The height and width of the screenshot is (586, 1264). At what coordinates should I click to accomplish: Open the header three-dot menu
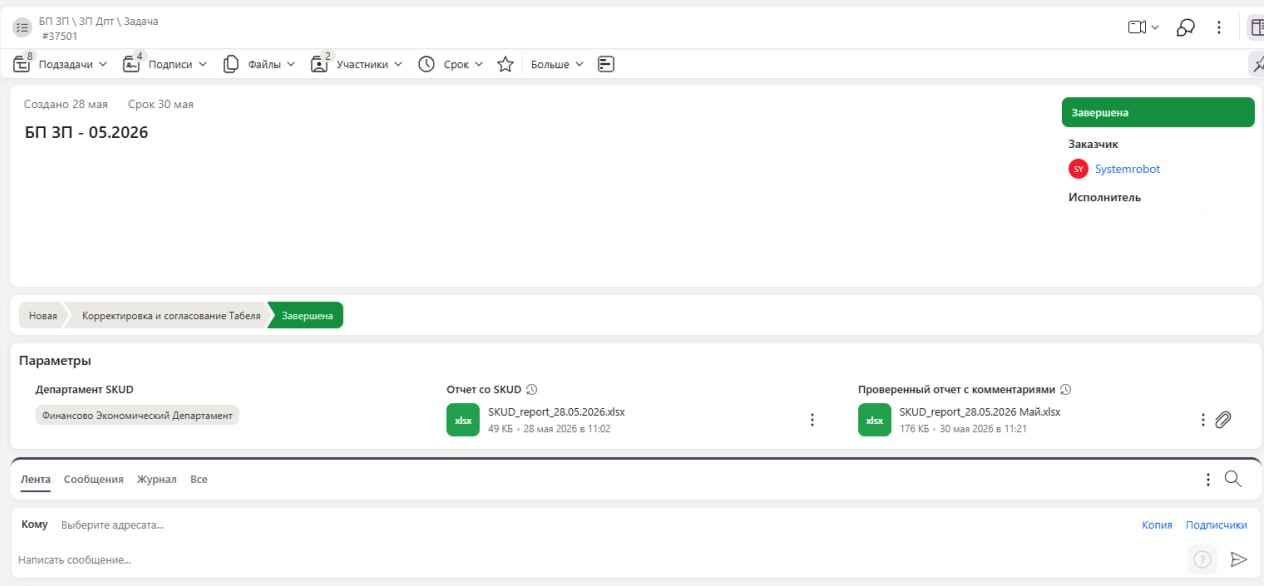click(x=1219, y=28)
